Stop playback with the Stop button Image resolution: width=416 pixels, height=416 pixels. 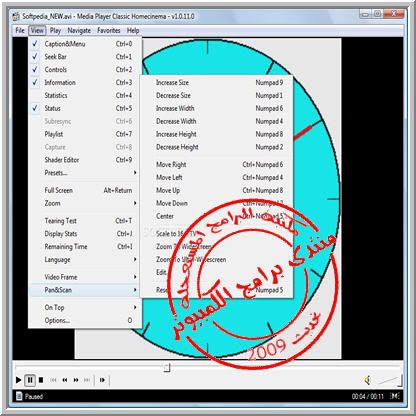[x=41, y=380]
